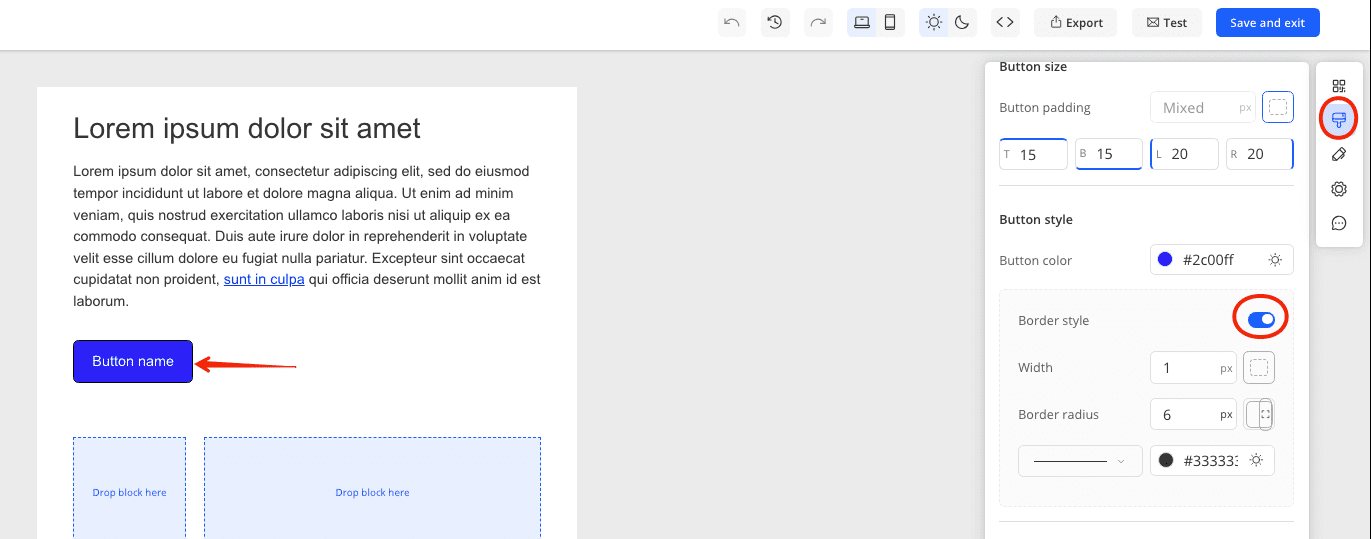Screen dimensions: 1371x539
Task: Open the blocks grid sidebar icon
Action: click(1339, 86)
